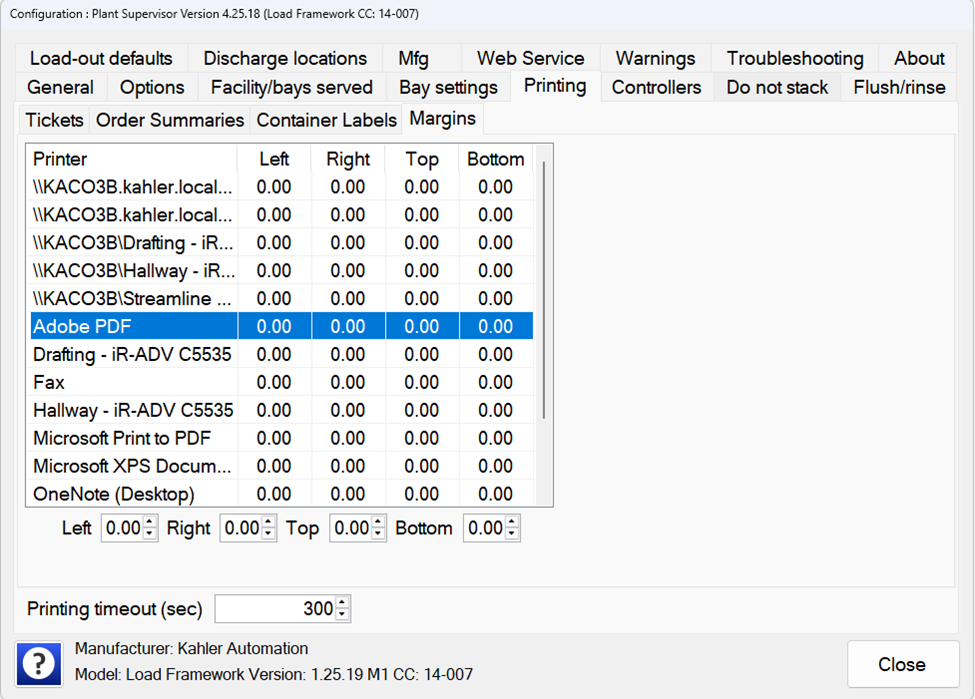
Task: Switch to the Tickets sub-tab
Action: coord(54,120)
